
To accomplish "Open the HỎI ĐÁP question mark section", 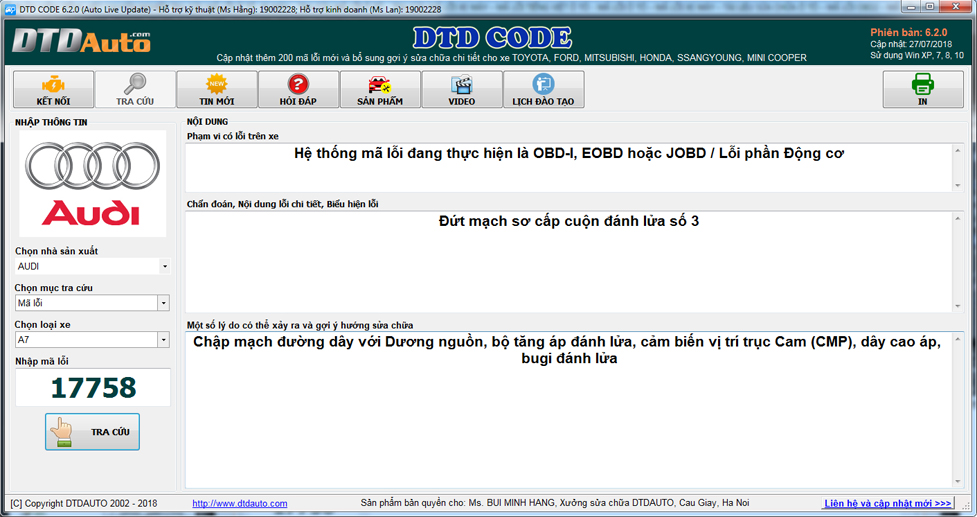I will coord(298,90).
